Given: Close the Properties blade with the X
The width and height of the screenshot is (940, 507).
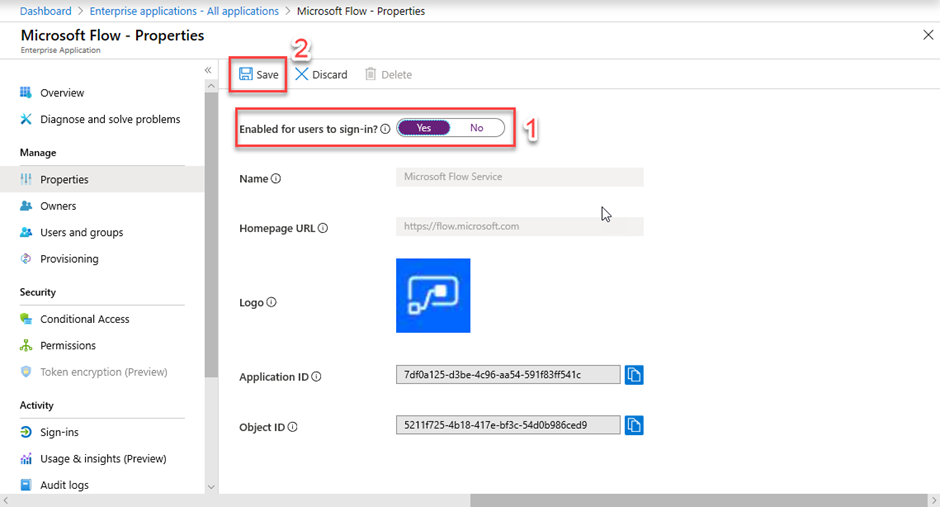Looking at the screenshot, I should [928, 35].
